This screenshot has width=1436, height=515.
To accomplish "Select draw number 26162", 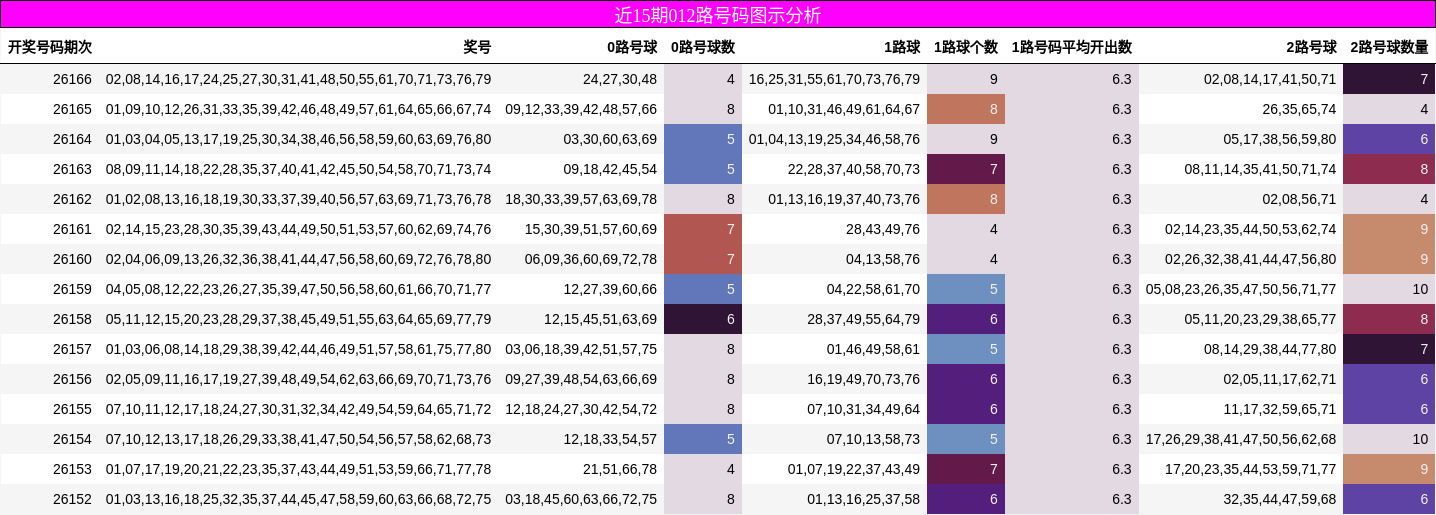I will click(x=72, y=199).
